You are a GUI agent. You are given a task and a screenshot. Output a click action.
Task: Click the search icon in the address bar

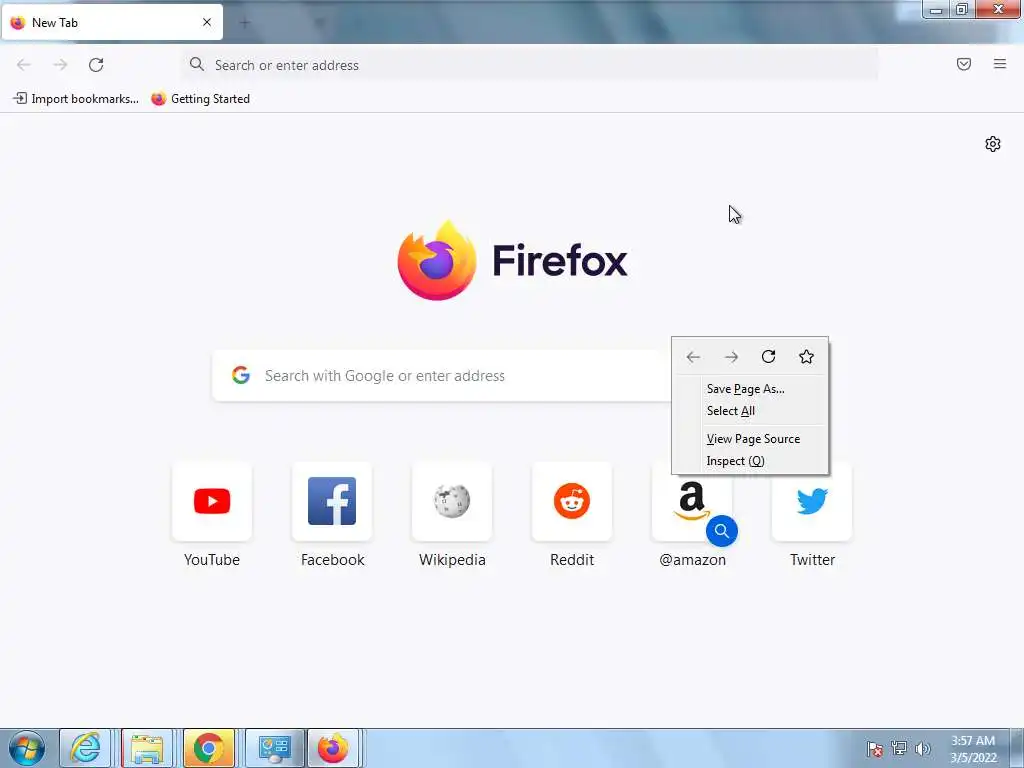tap(197, 64)
